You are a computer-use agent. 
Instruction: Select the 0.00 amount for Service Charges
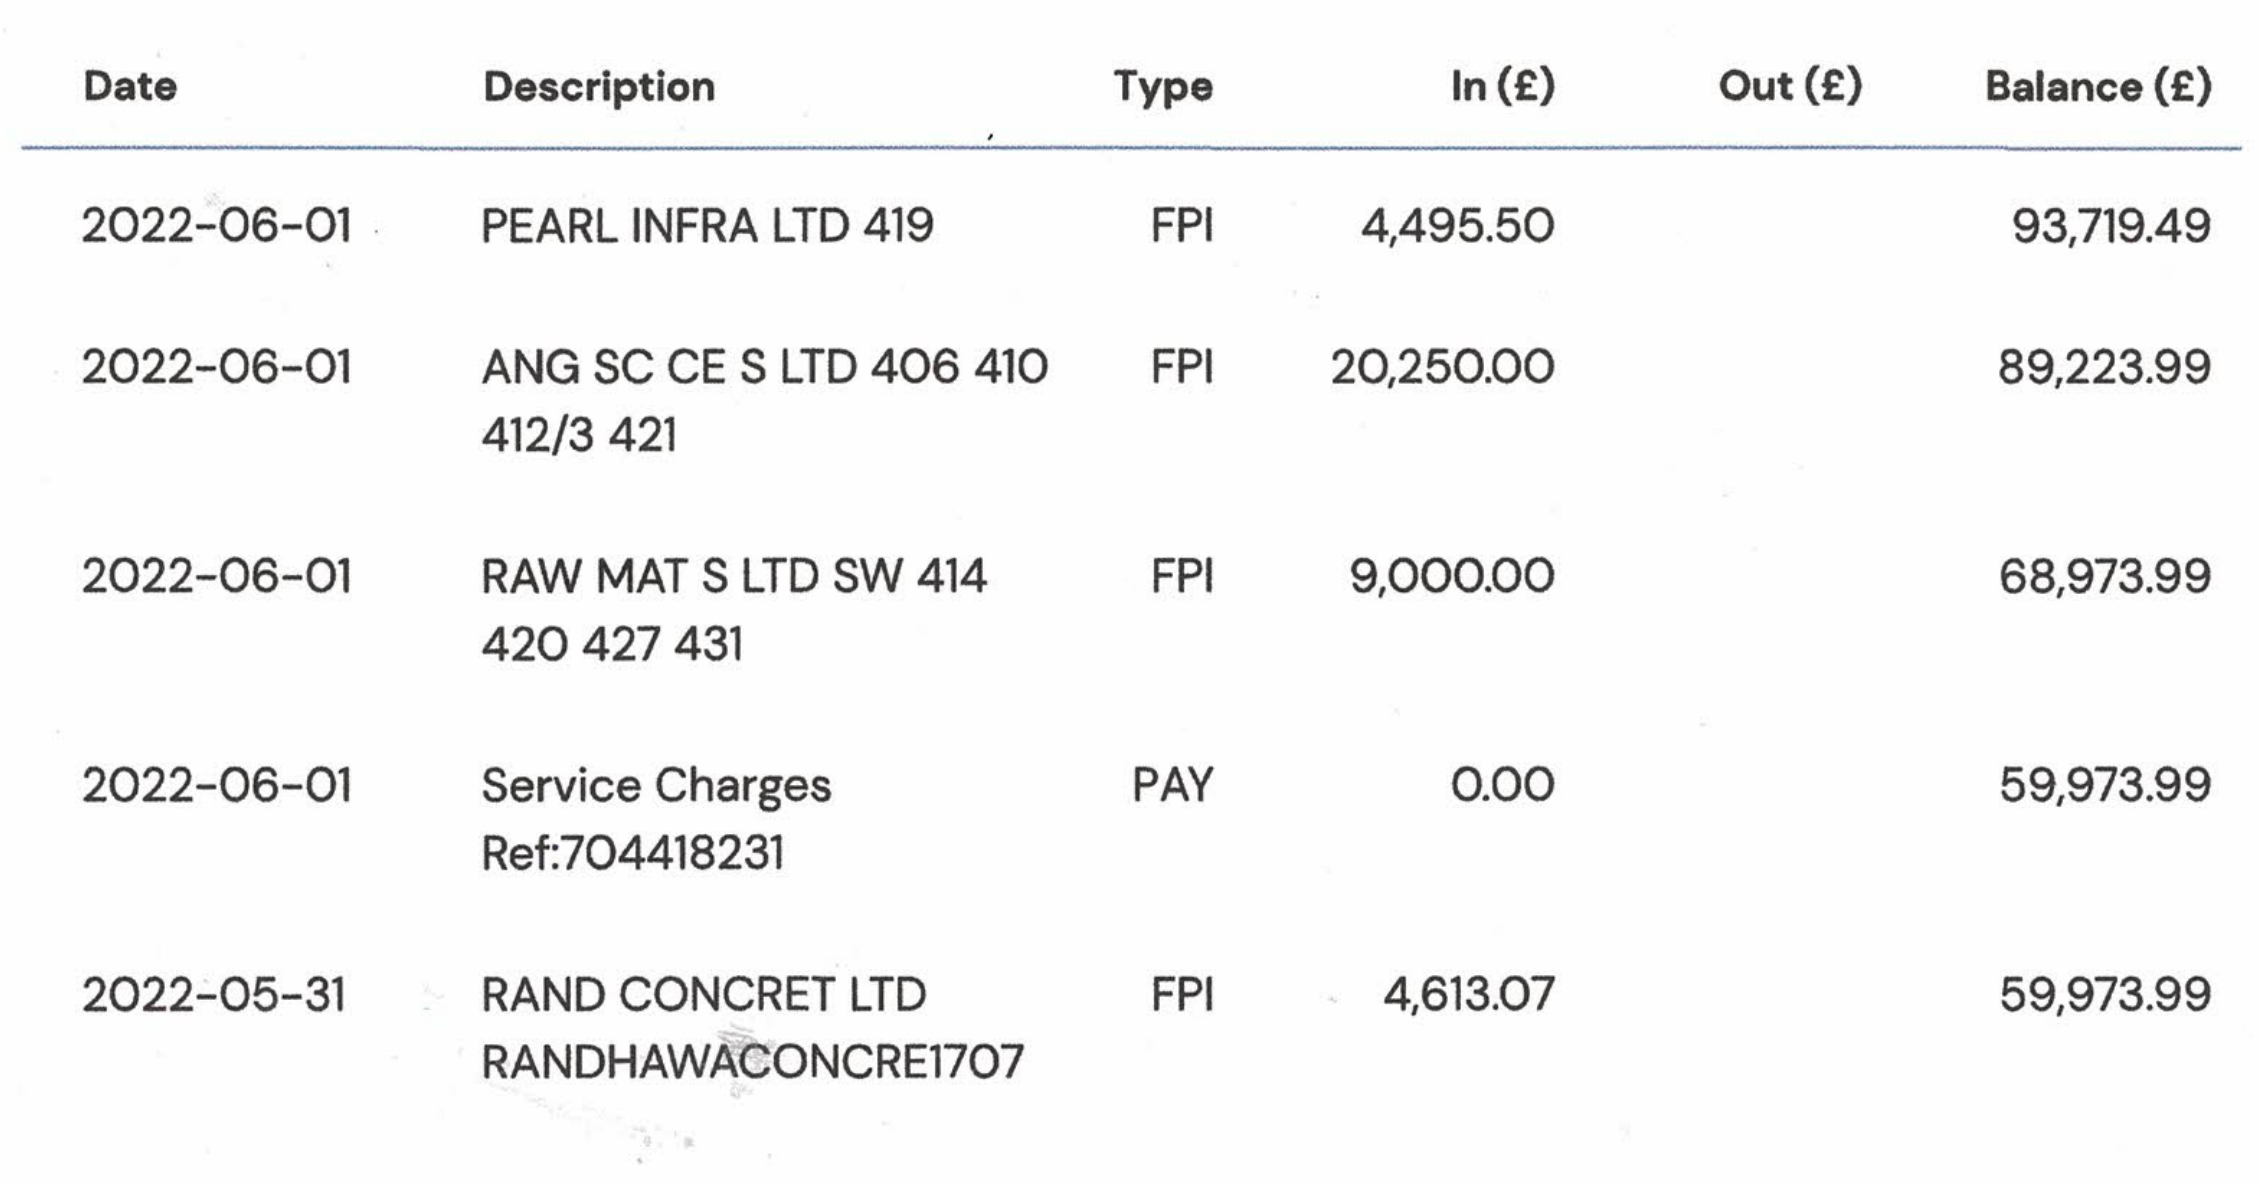pos(1502,786)
